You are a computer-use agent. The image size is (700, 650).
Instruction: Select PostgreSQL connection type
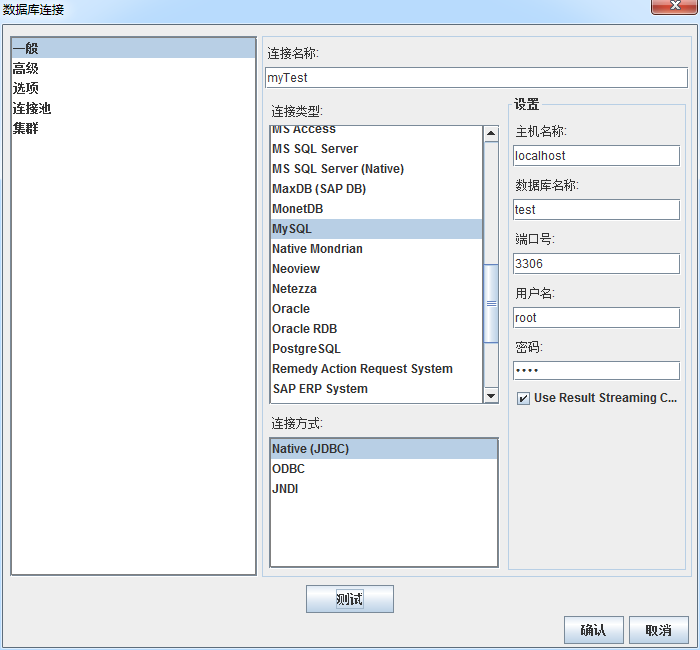click(x=376, y=349)
